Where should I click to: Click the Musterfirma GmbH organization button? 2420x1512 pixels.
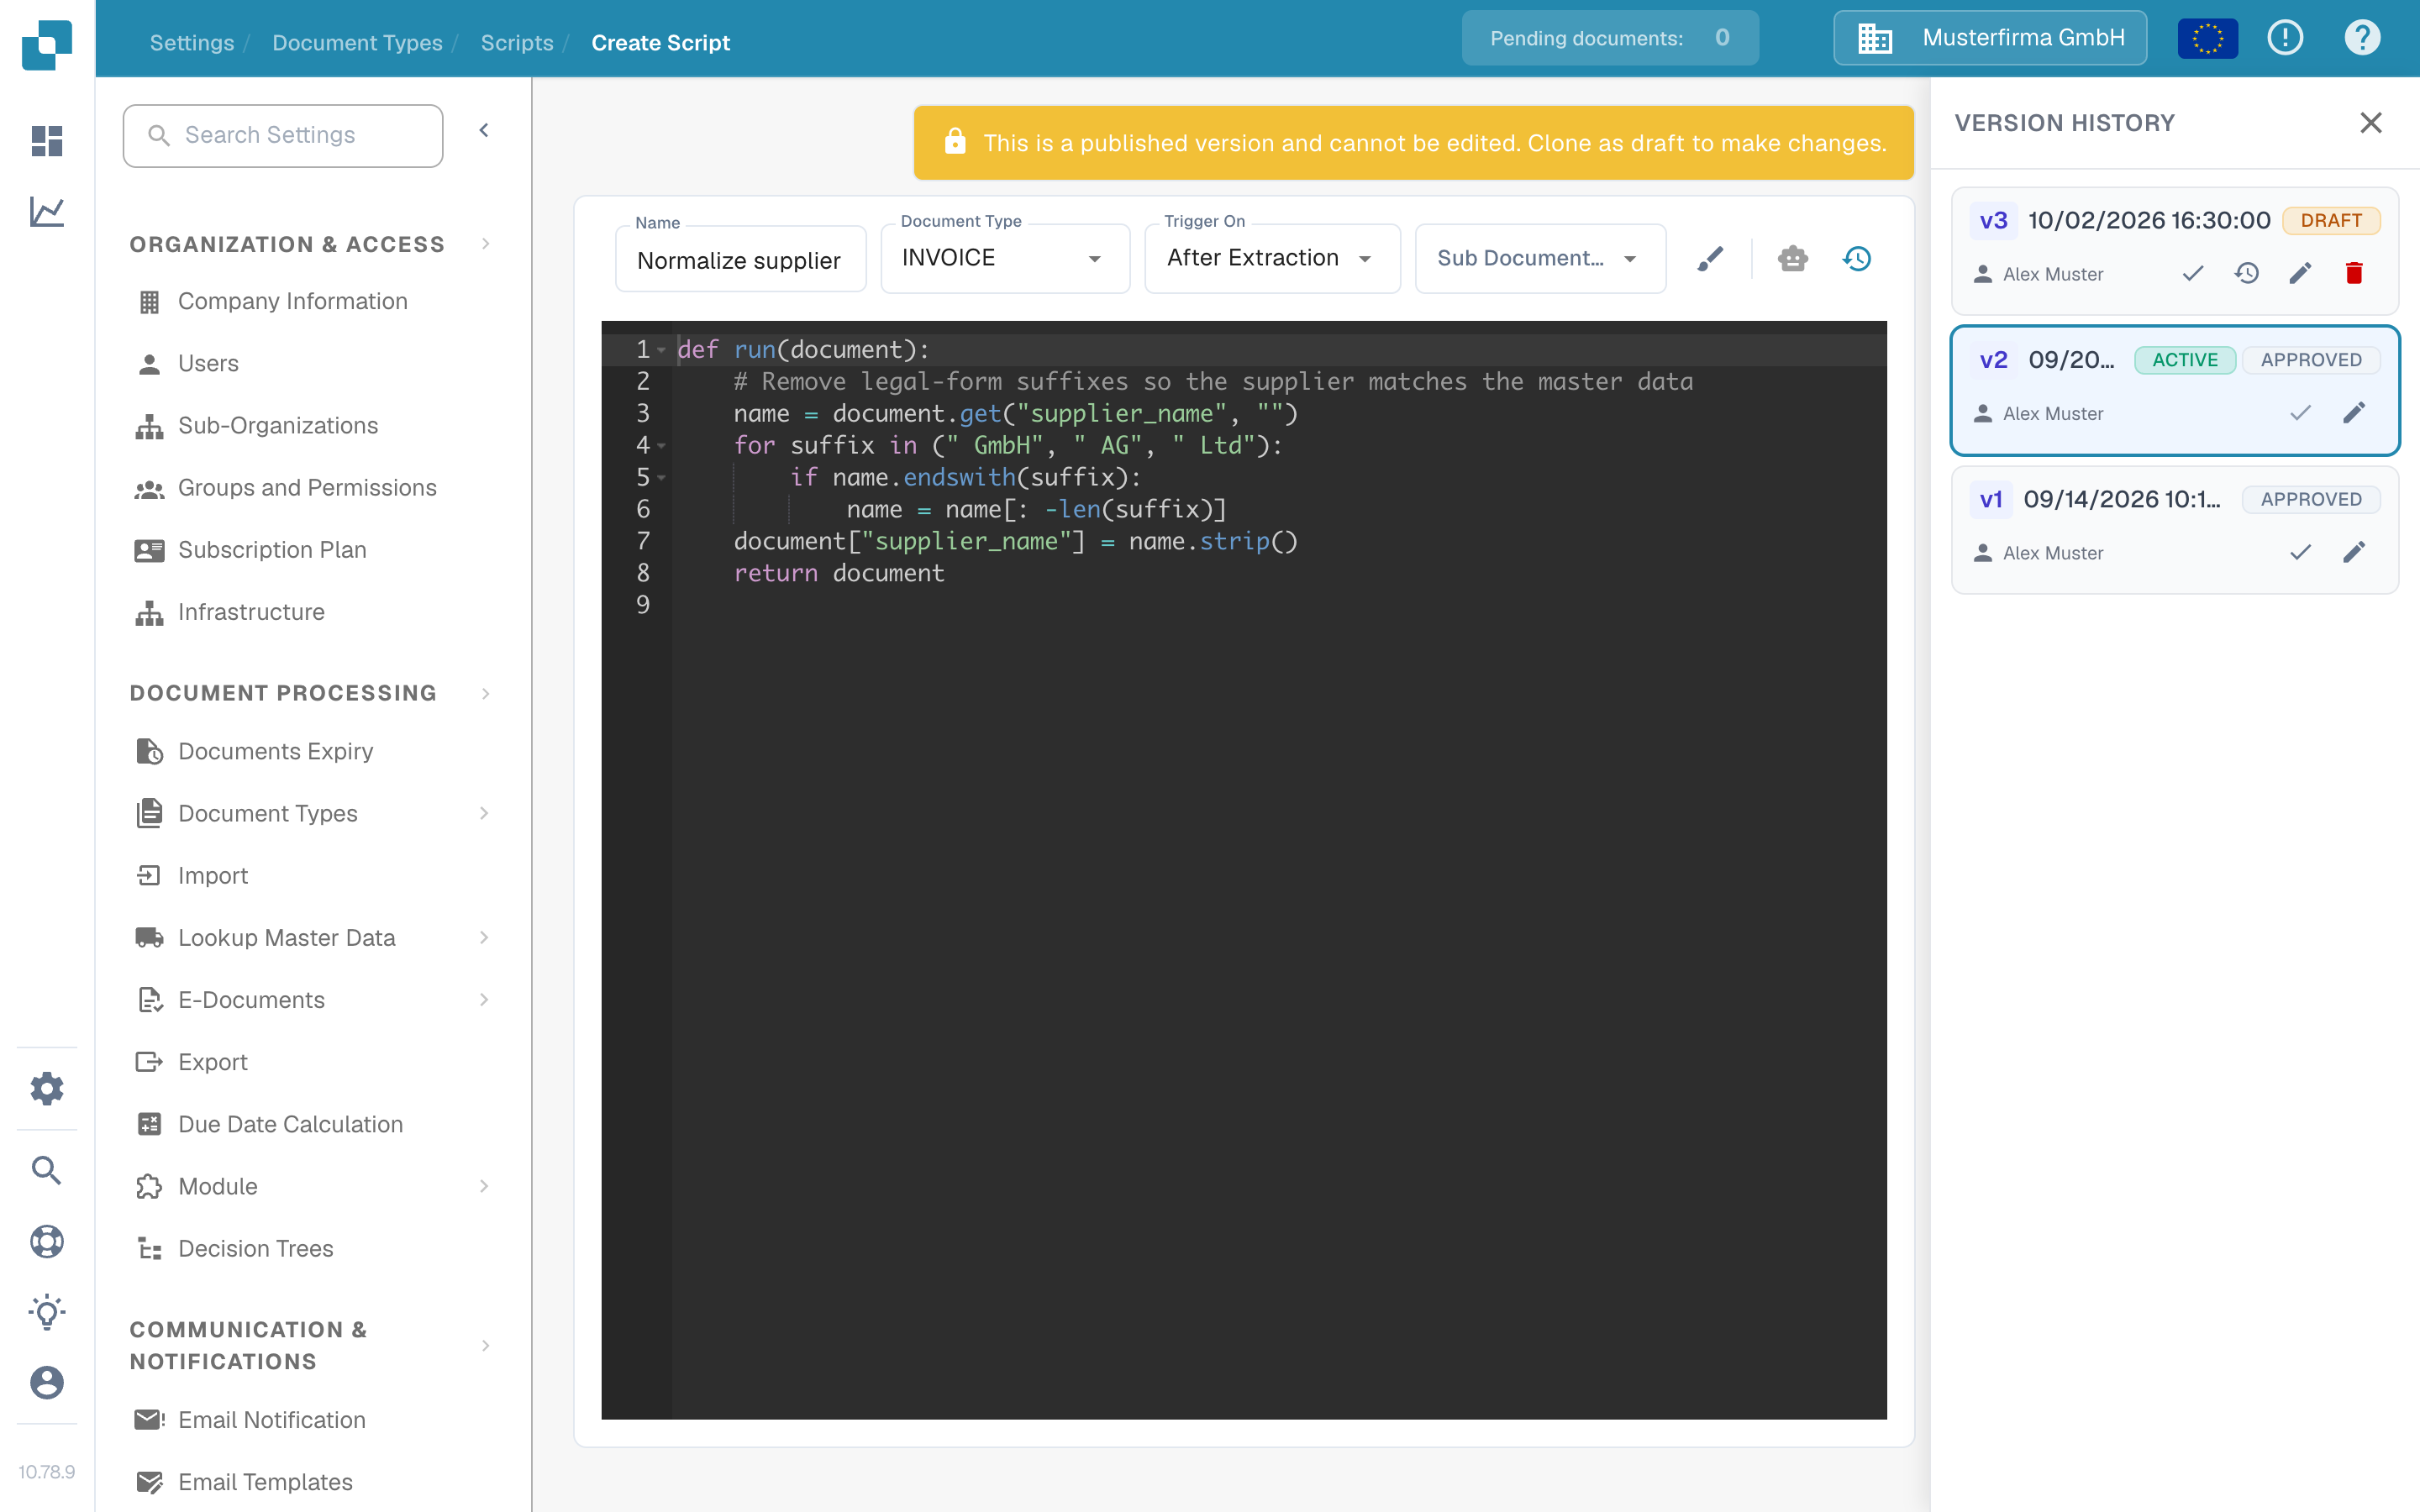(x=1990, y=38)
